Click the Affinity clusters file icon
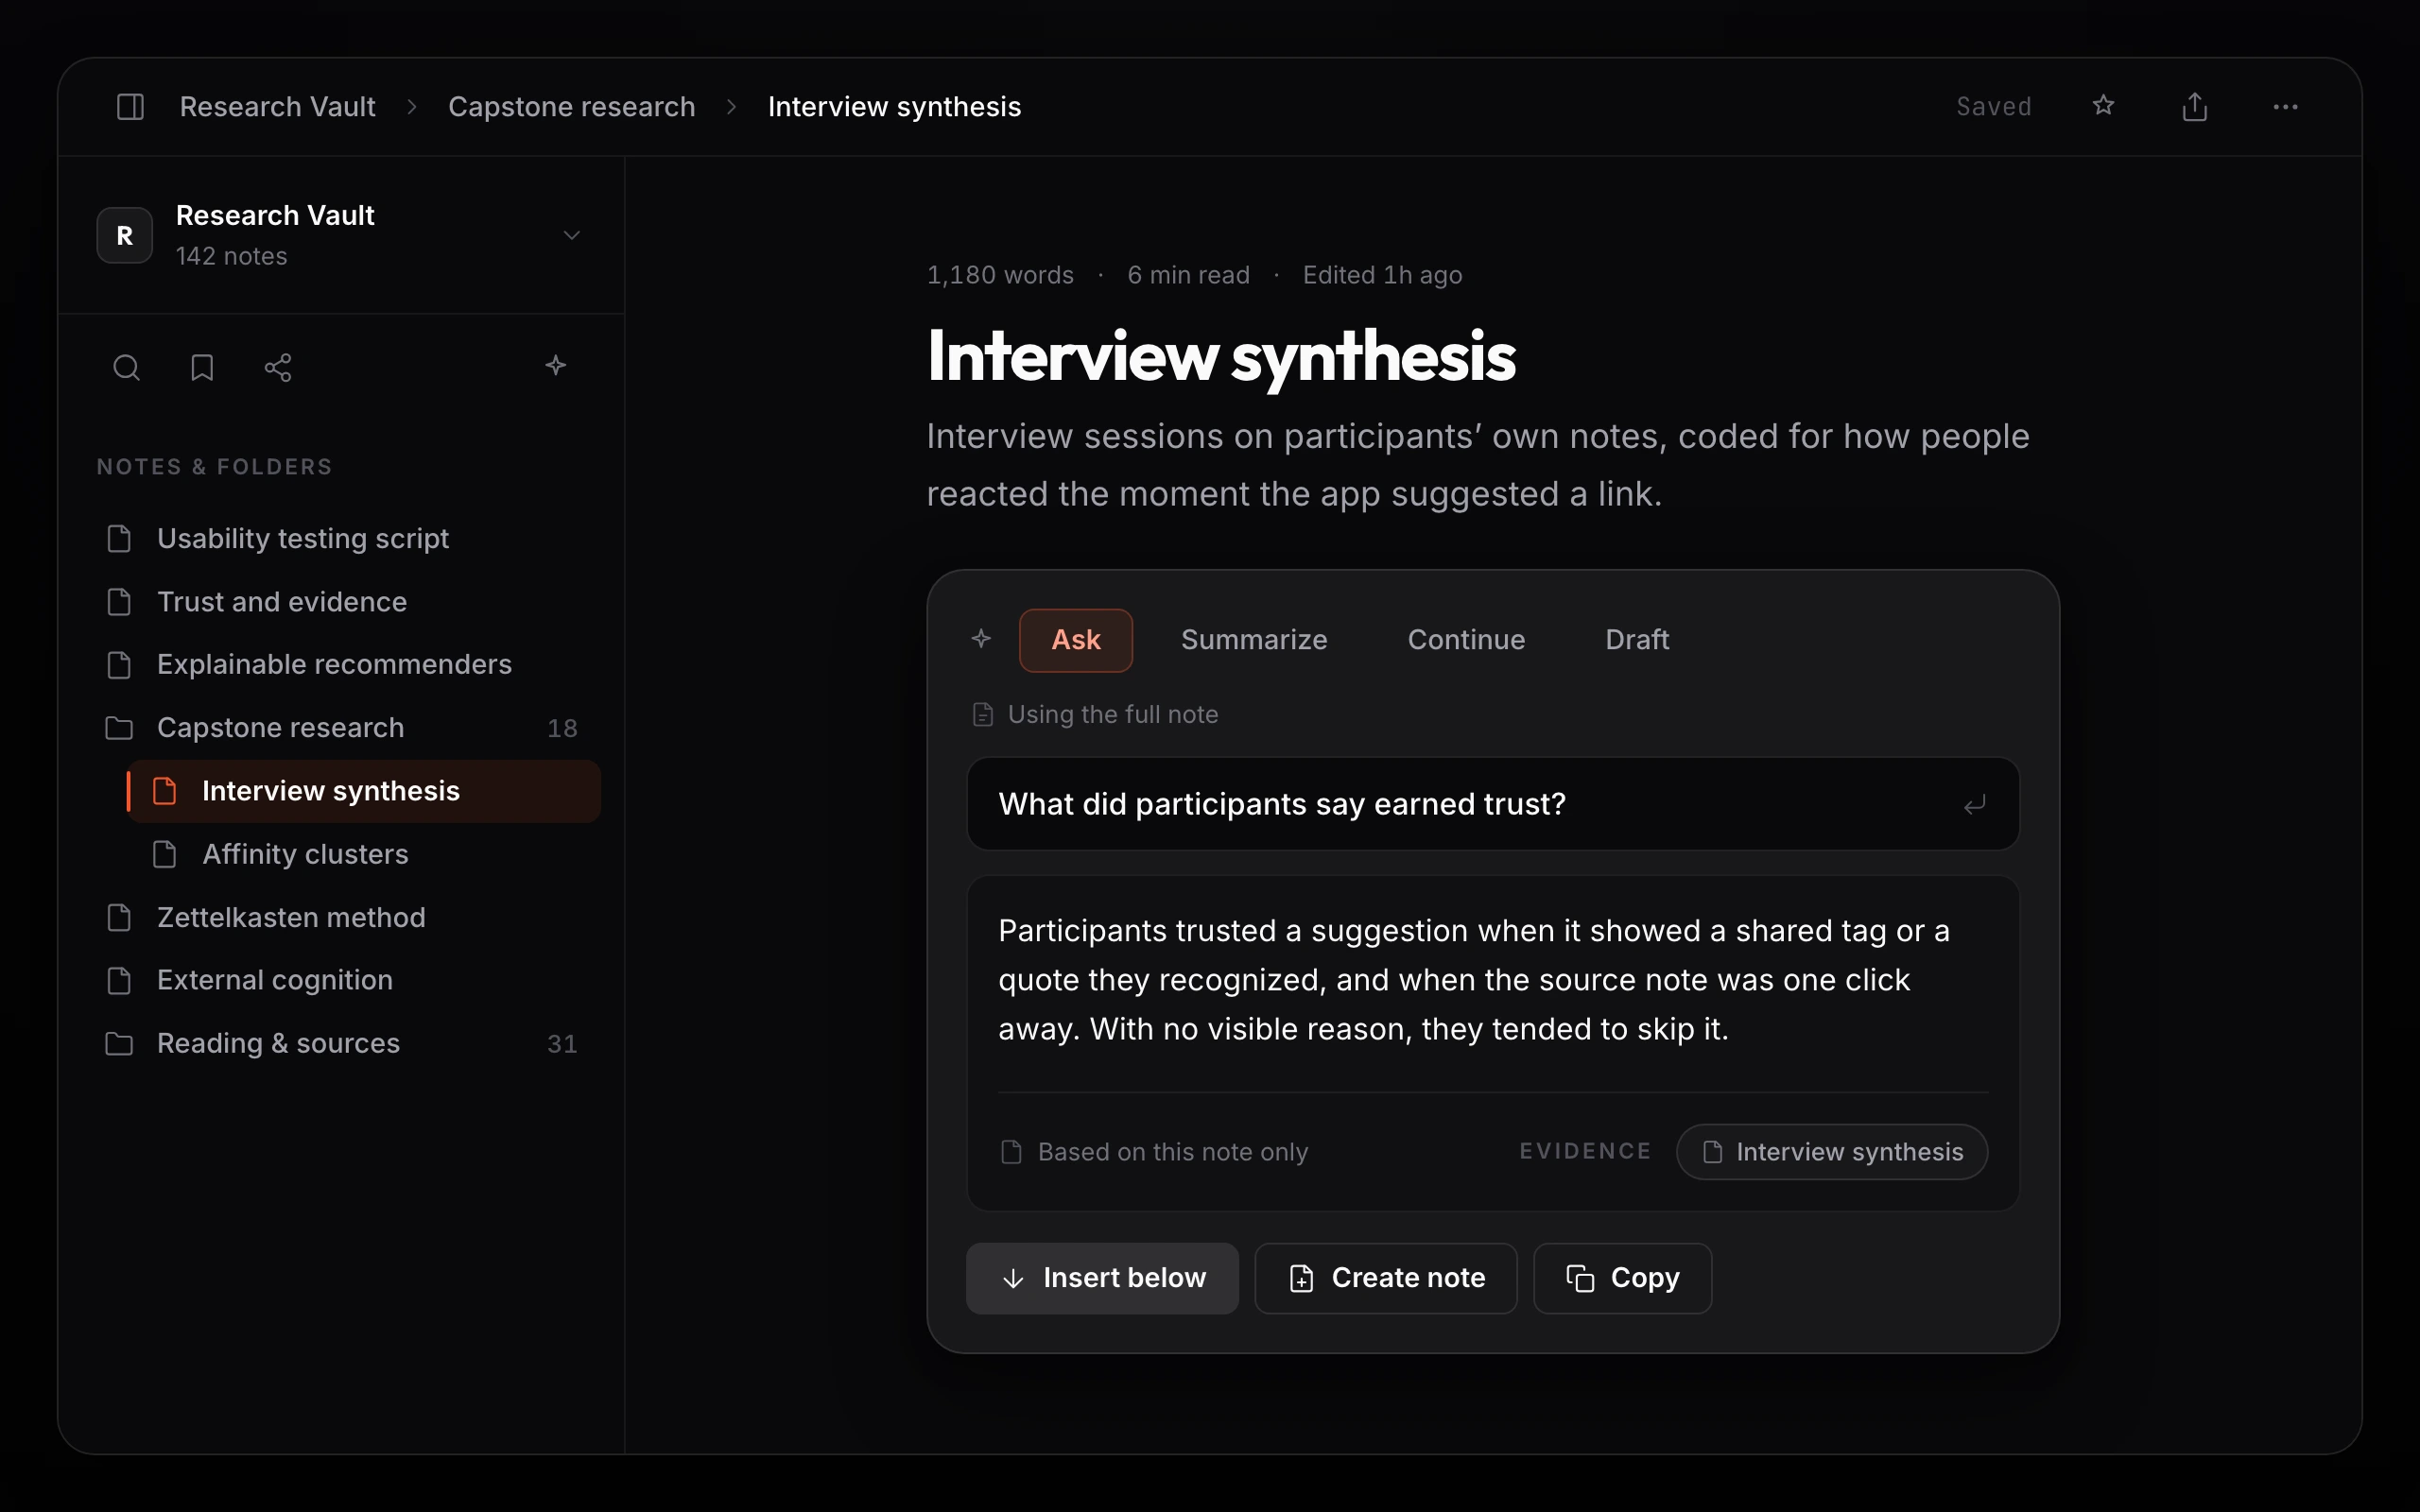This screenshot has width=2420, height=1512. (164, 854)
